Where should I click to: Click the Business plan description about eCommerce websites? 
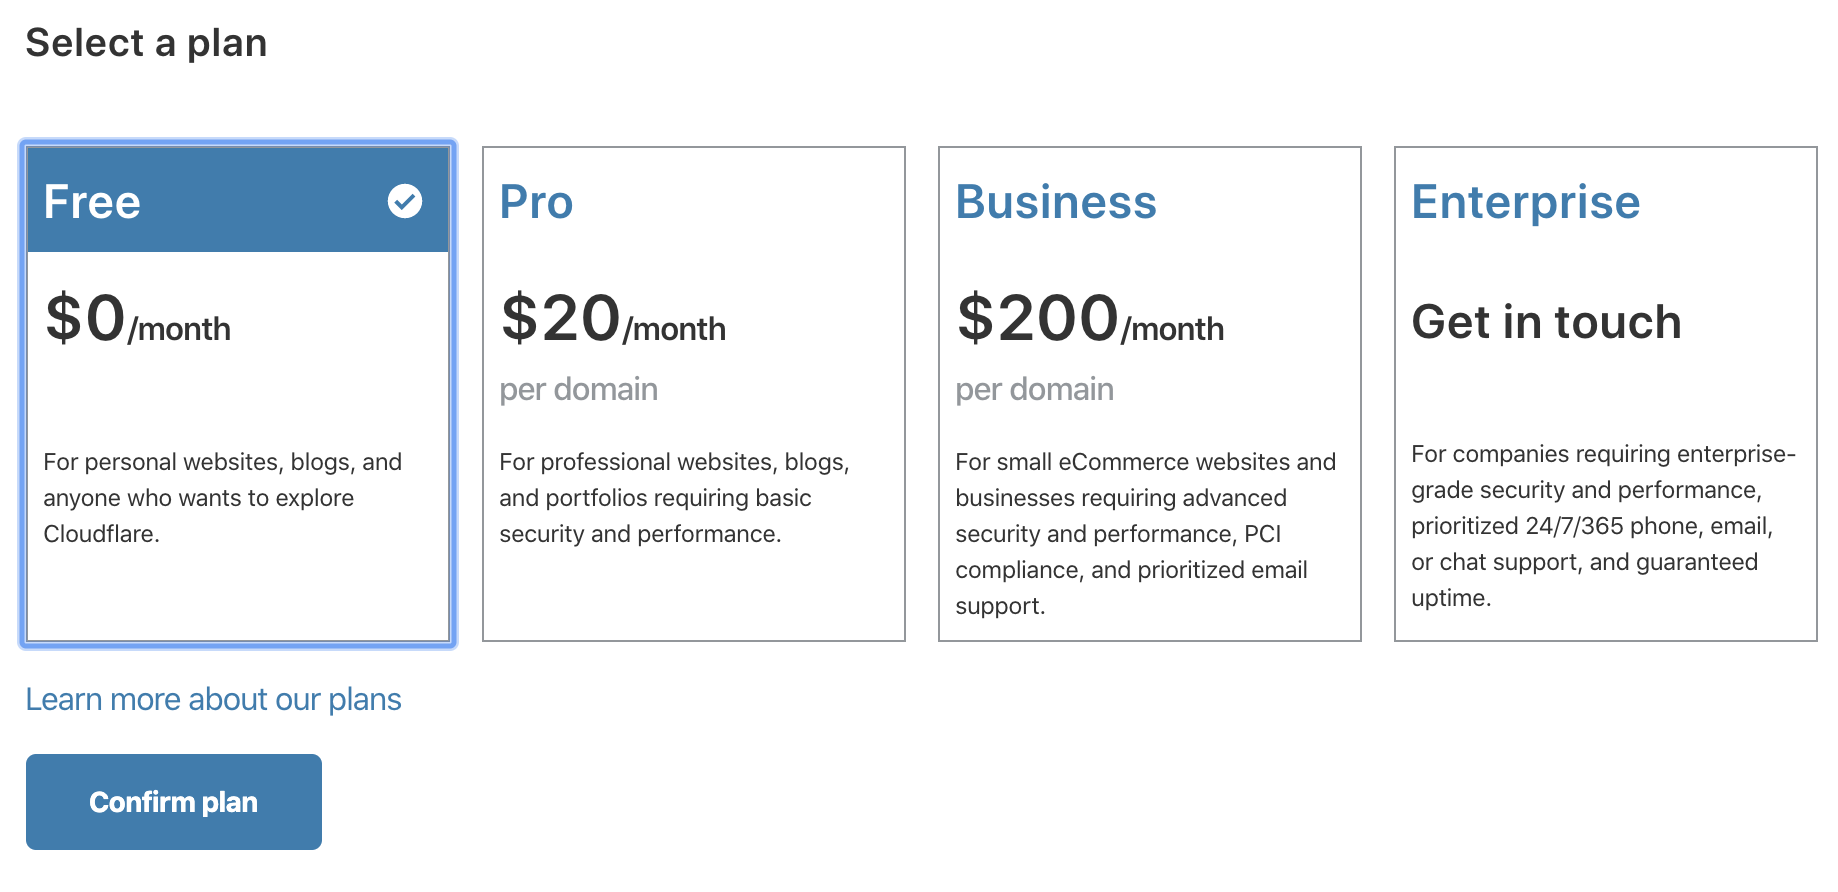pyautogui.click(x=1145, y=534)
